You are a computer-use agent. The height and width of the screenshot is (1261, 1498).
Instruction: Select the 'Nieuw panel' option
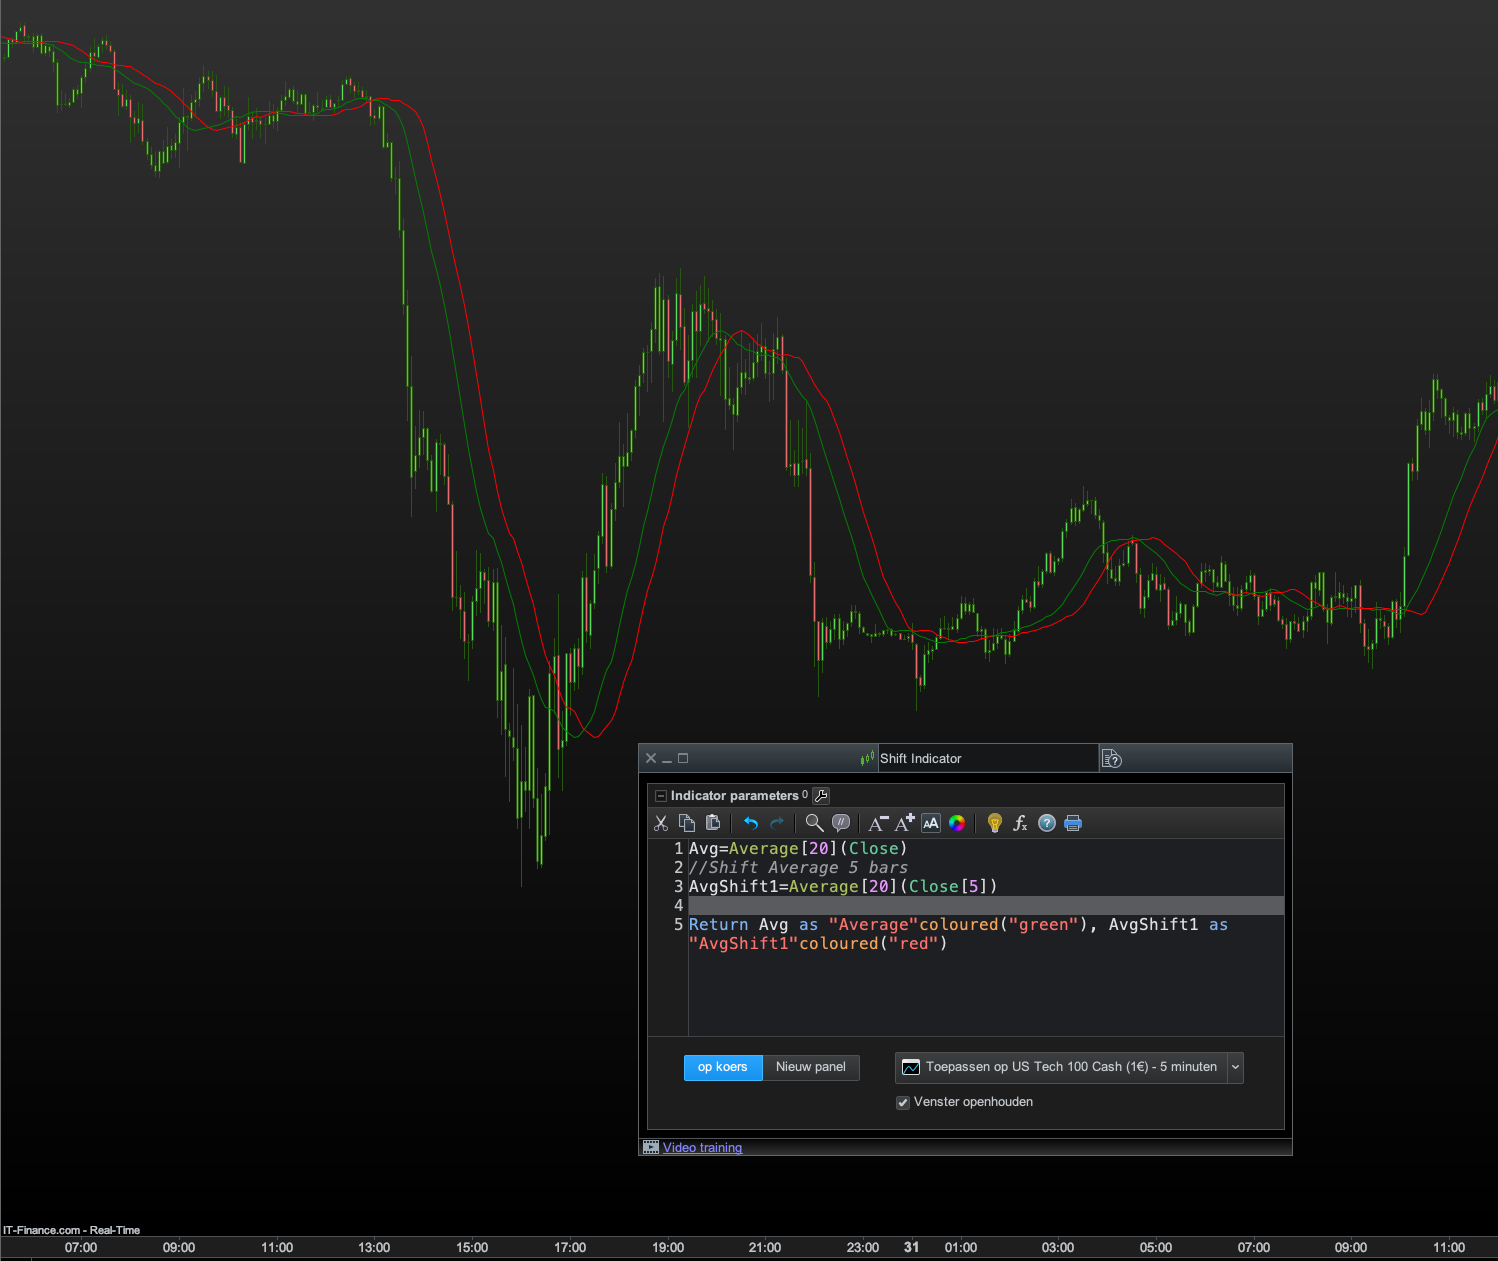point(811,1067)
